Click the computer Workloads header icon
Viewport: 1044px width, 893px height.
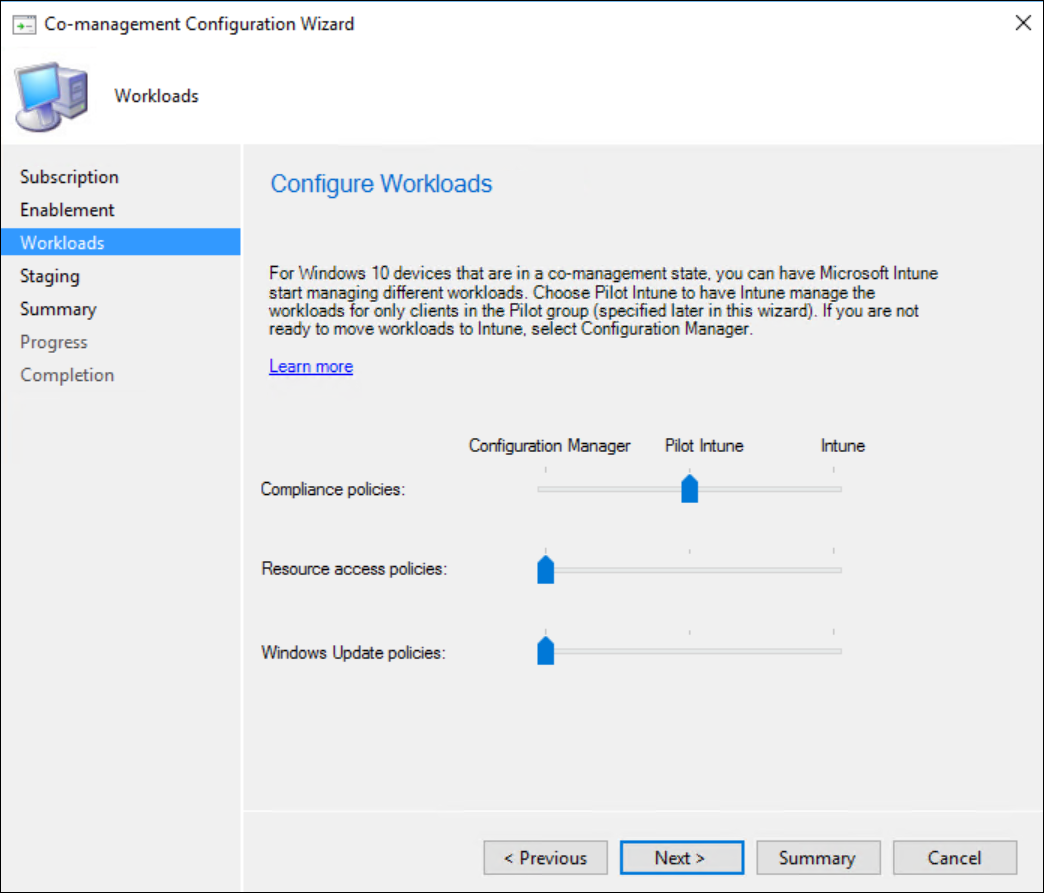click(52, 97)
